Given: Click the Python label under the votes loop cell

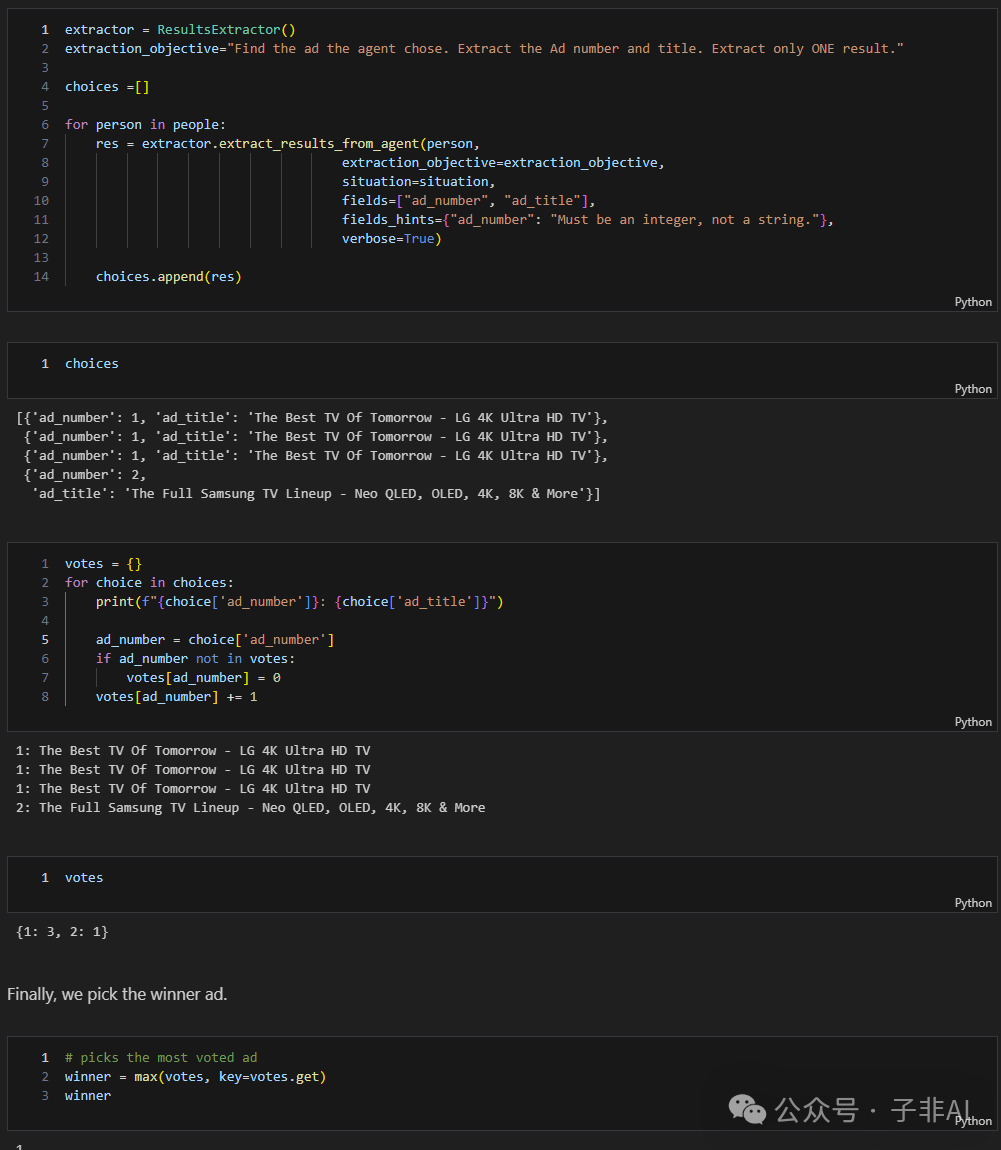Looking at the screenshot, I should (x=973, y=722).
